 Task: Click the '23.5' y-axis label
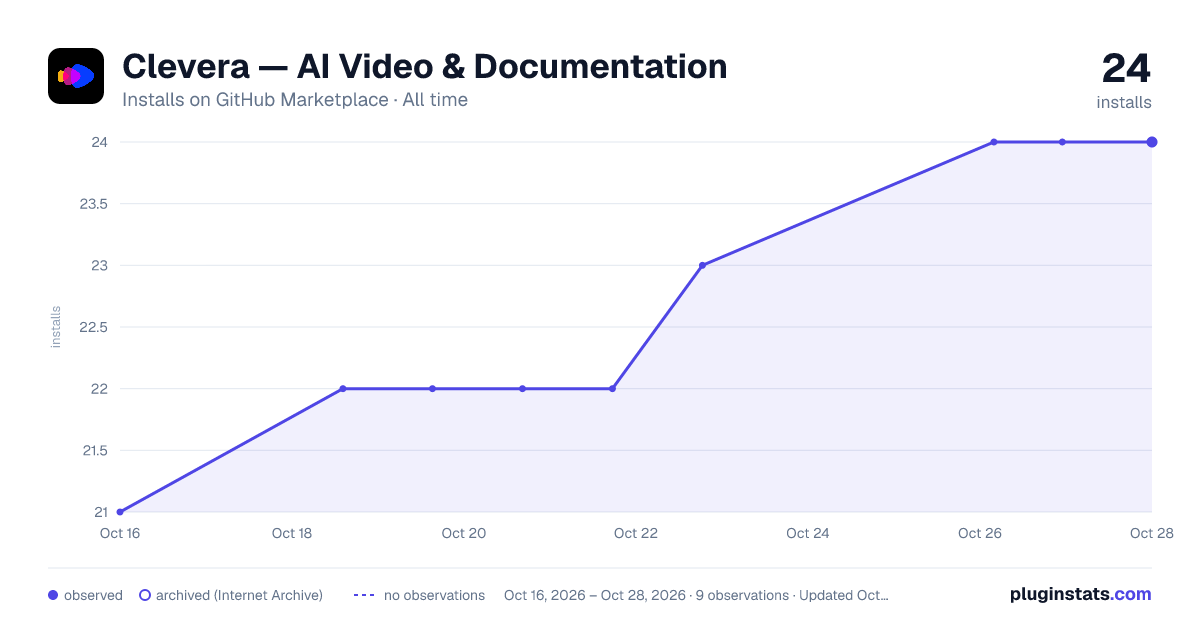pyautogui.click(x=92, y=204)
